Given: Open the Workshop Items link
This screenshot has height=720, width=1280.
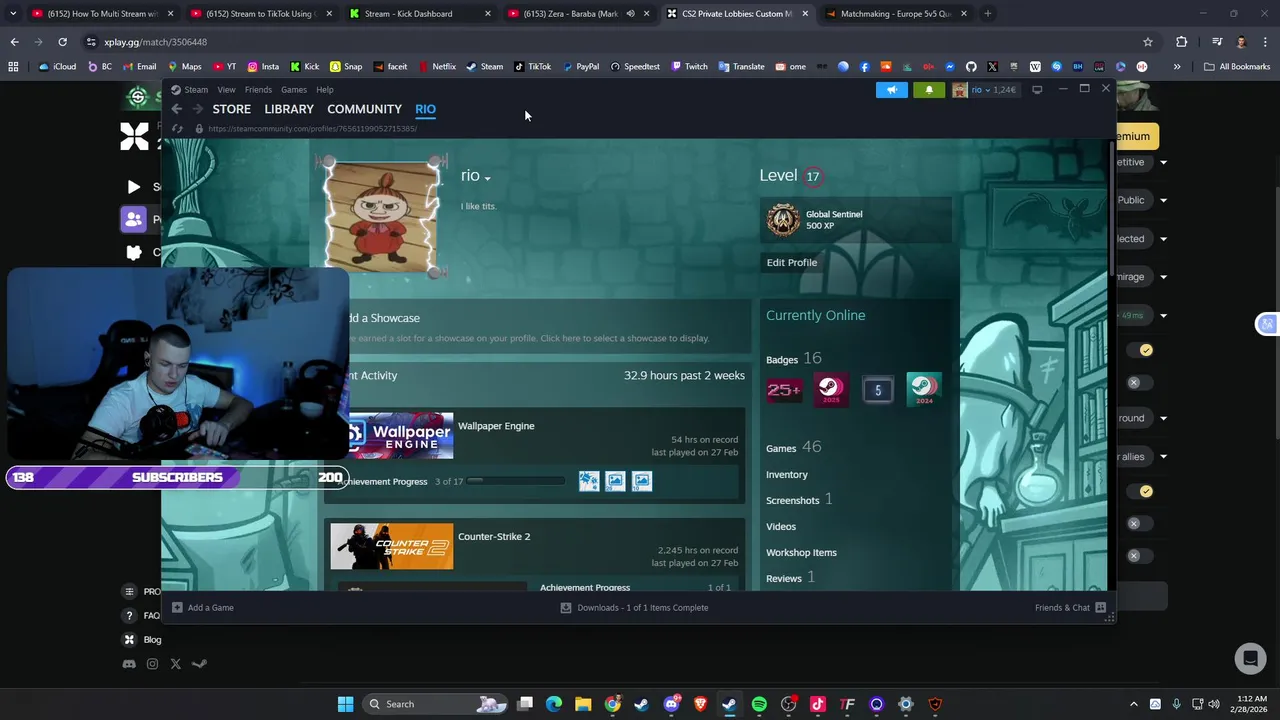Looking at the screenshot, I should coord(801,553).
